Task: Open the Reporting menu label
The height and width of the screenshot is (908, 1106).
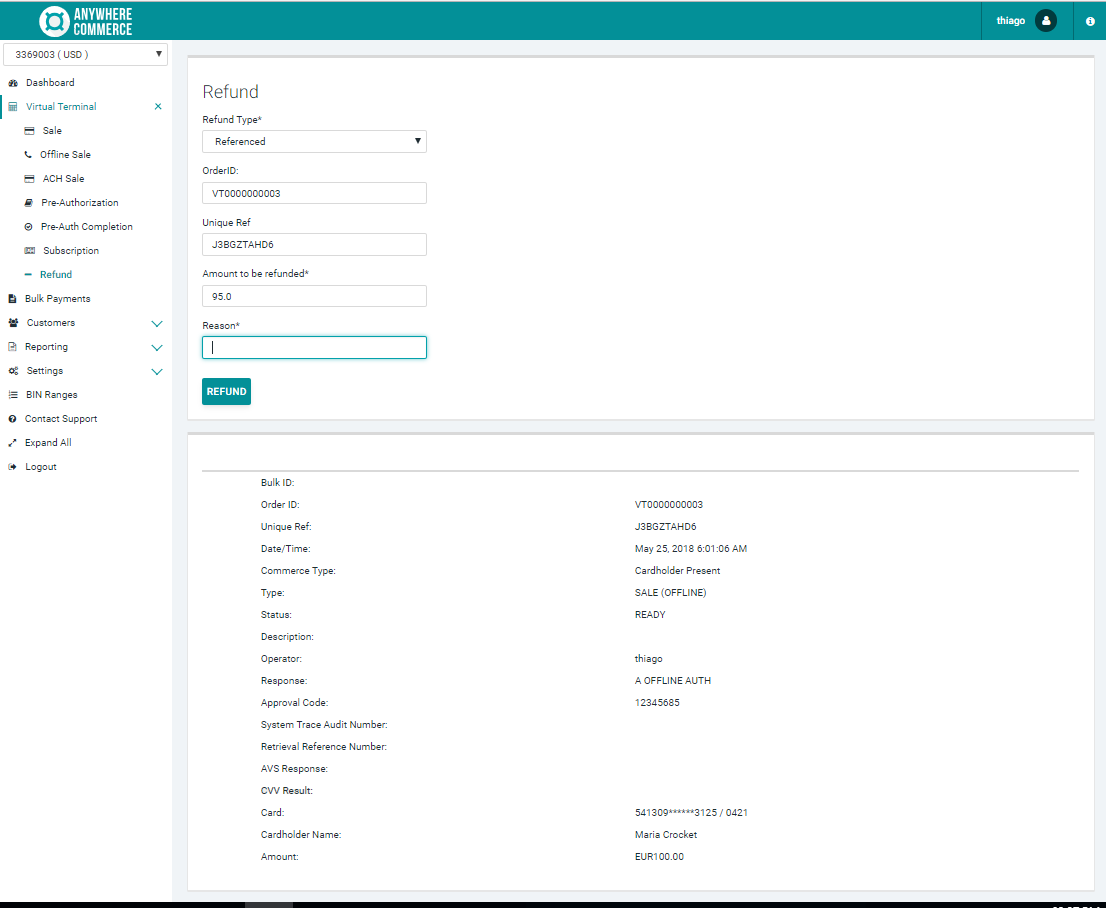Action: point(47,346)
